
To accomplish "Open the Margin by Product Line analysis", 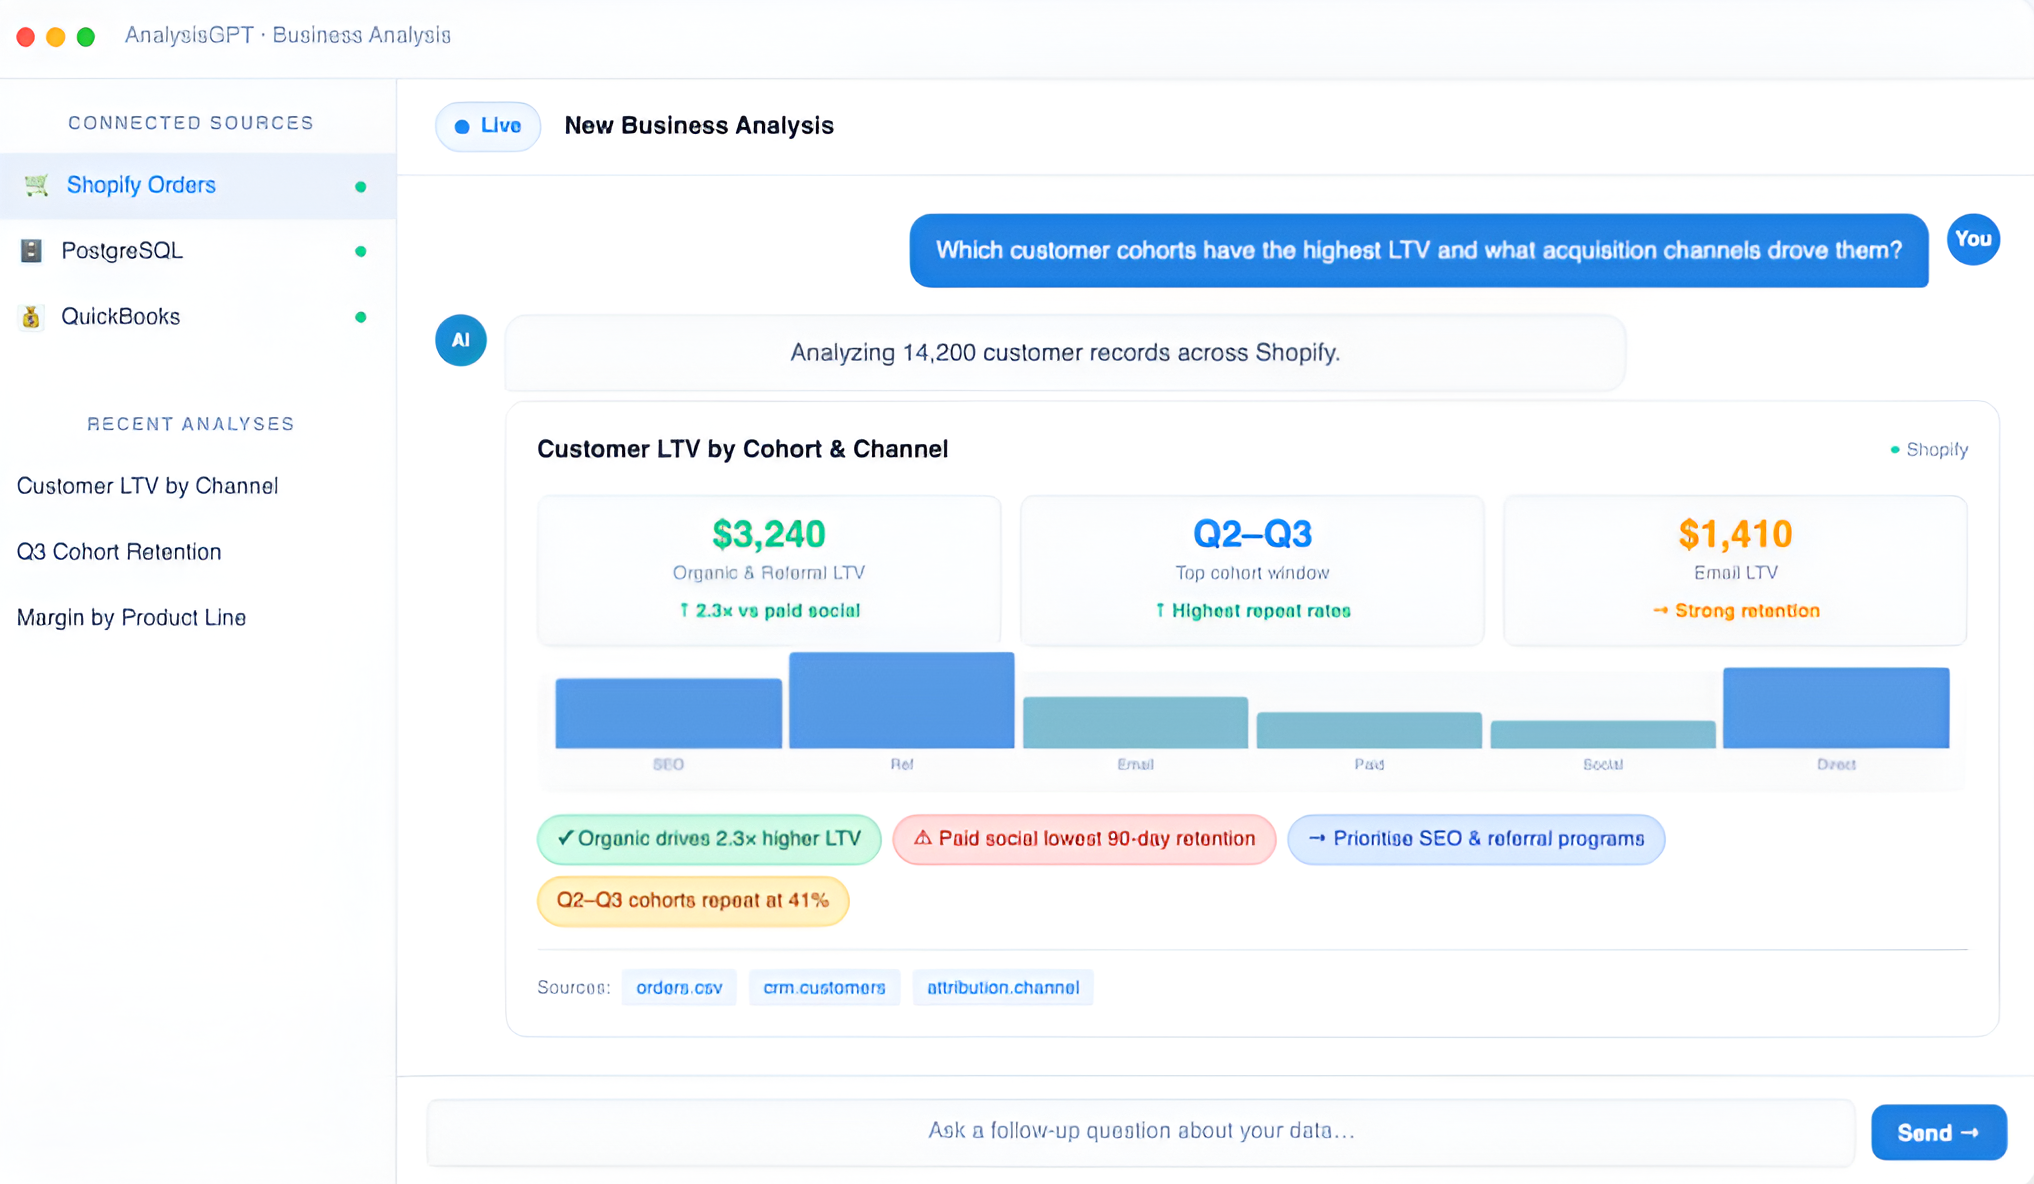I will click(131, 617).
